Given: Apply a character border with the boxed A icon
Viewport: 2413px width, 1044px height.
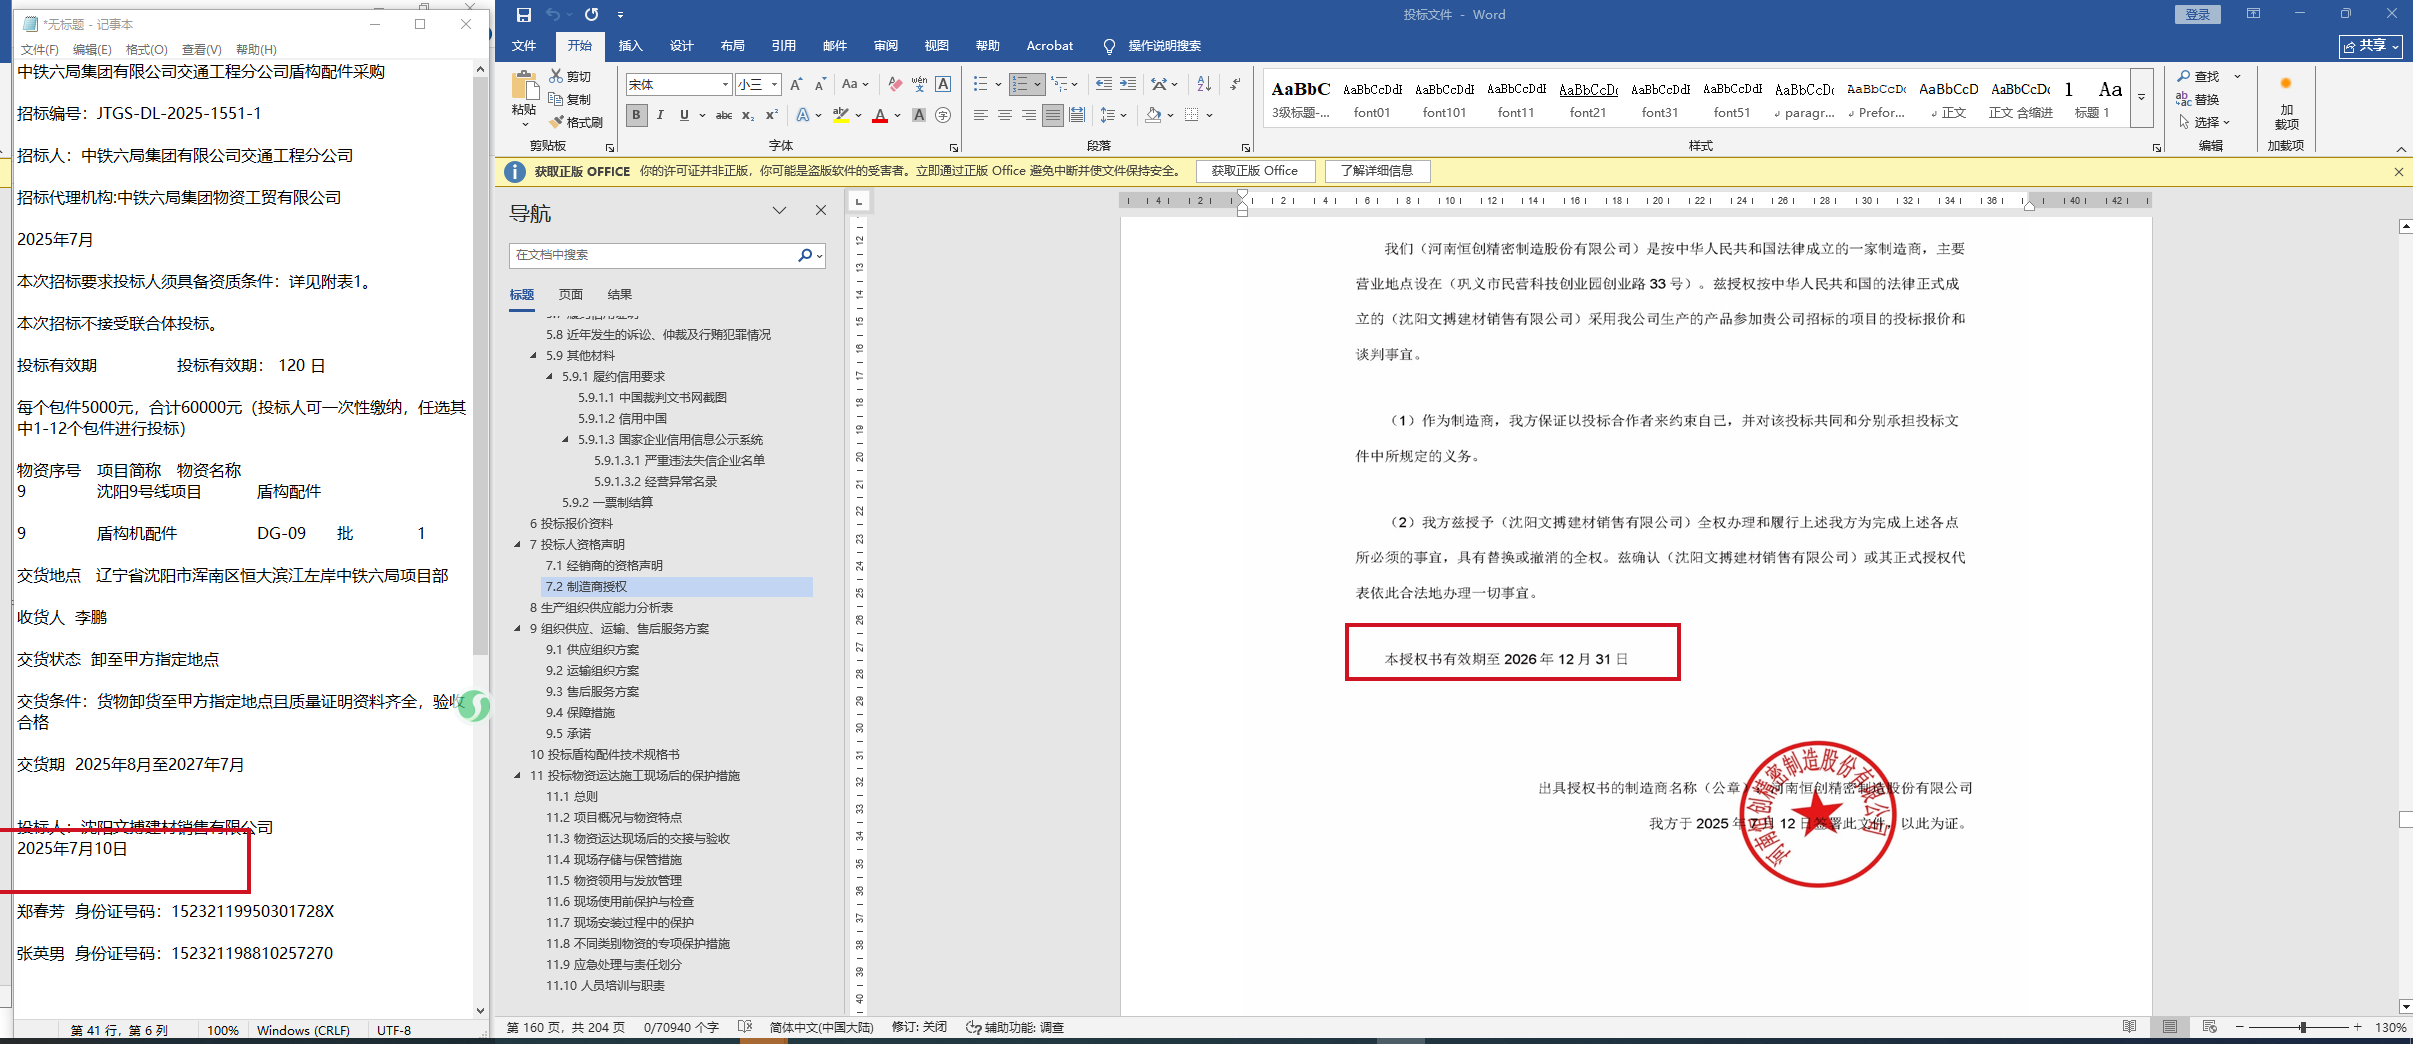Looking at the screenshot, I should pos(943,85).
